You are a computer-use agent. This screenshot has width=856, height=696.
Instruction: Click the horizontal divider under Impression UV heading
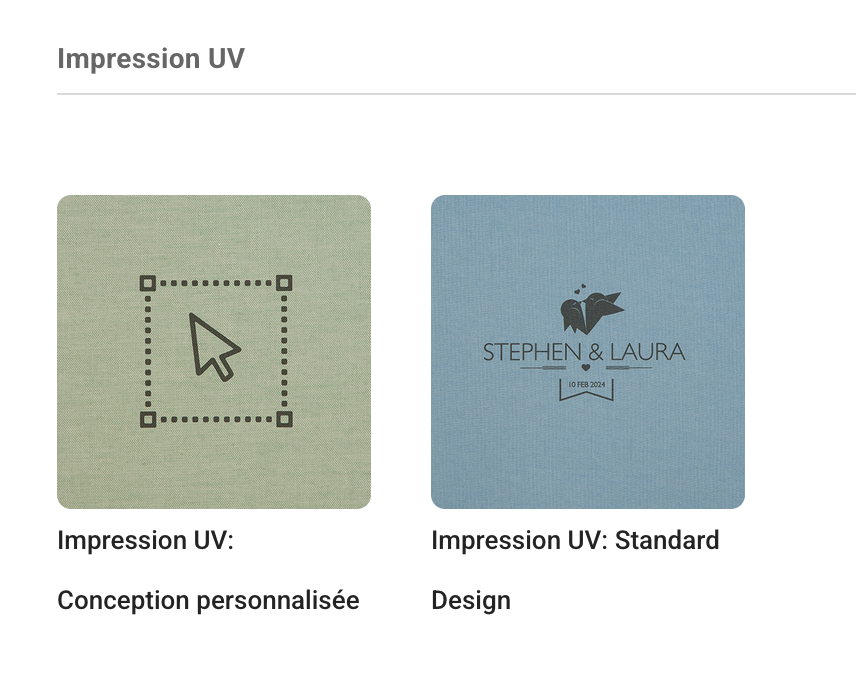(x=456, y=94)
